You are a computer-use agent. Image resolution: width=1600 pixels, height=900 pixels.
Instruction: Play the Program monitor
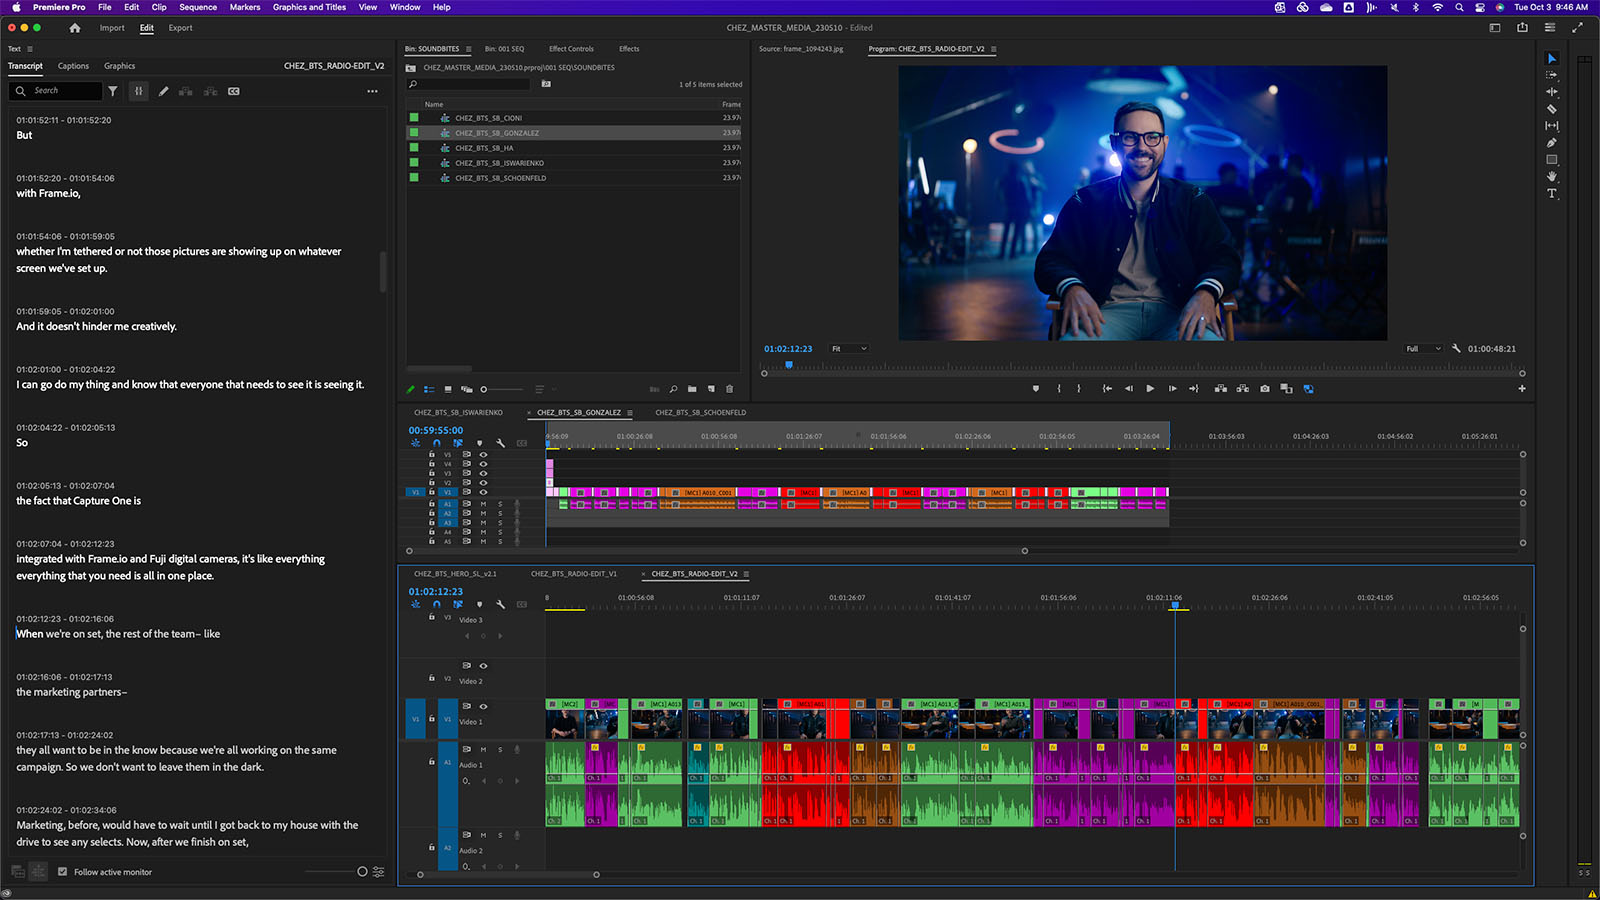[1150, 389]
